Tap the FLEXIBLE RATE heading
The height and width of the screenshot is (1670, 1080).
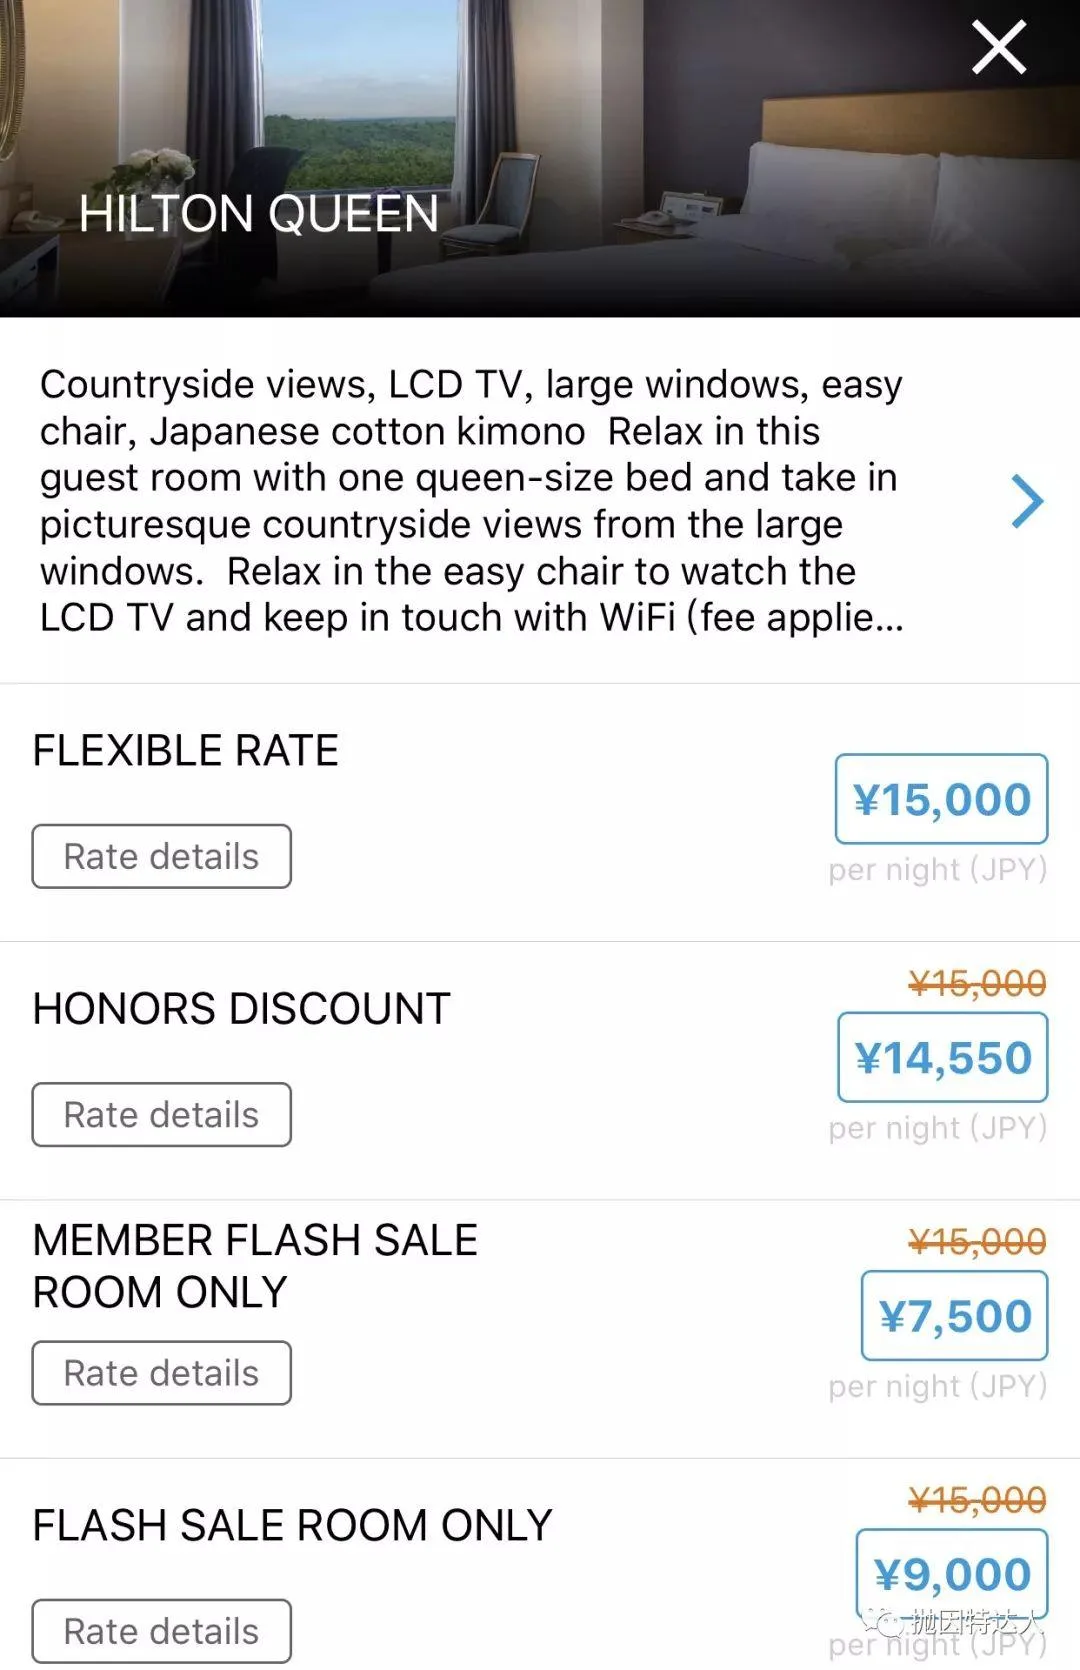(186, 751)
